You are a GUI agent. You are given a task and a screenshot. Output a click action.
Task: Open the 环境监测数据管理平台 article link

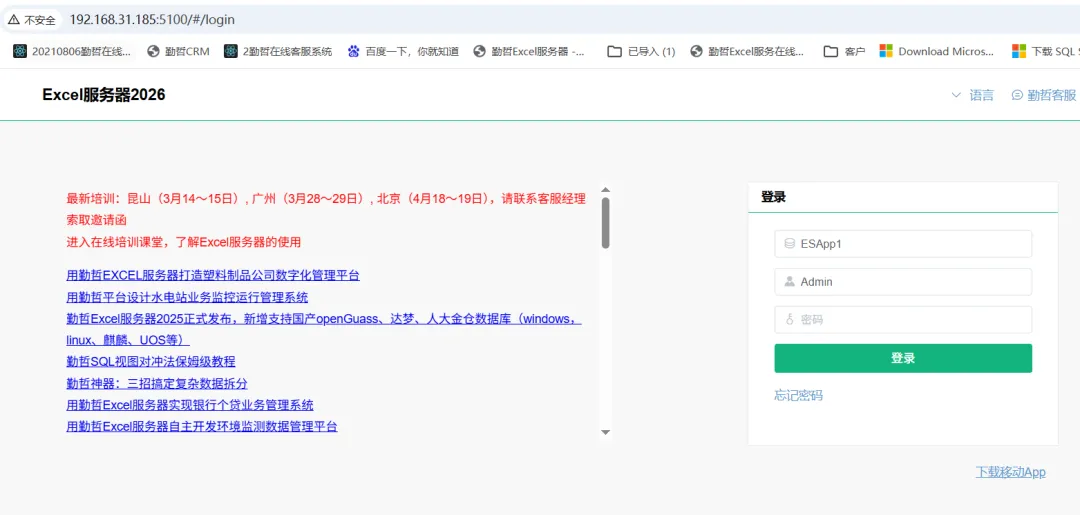tap(202, 426)
